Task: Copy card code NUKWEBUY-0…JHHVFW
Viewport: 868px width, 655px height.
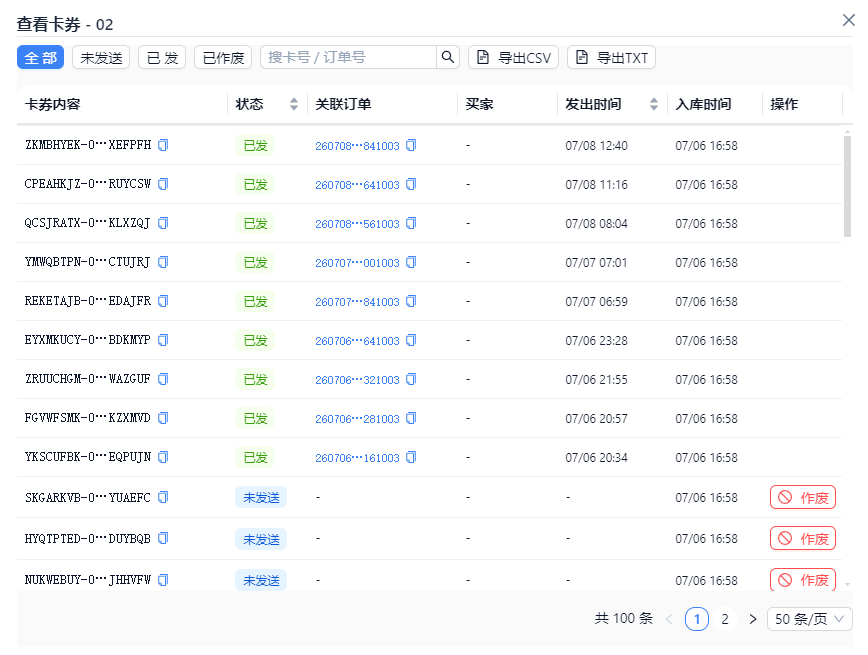Action: click(163, 580)
